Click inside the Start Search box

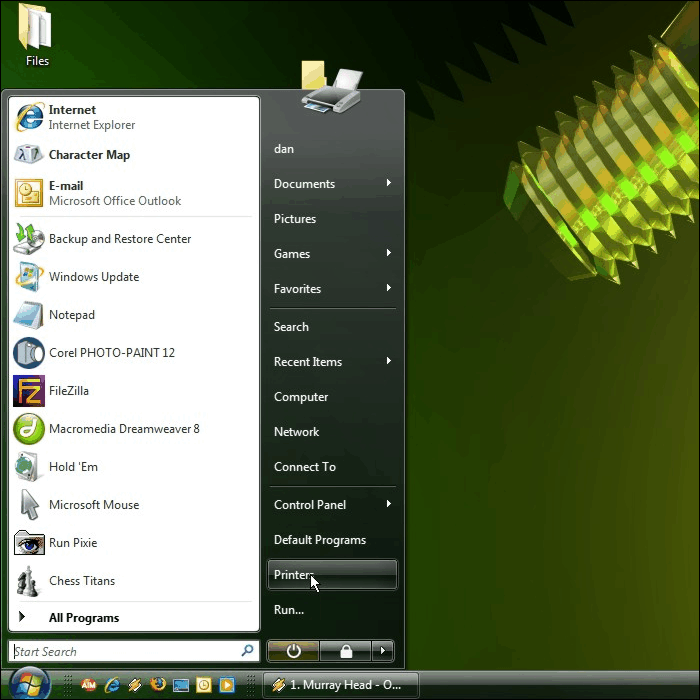[x=125, y=652]
